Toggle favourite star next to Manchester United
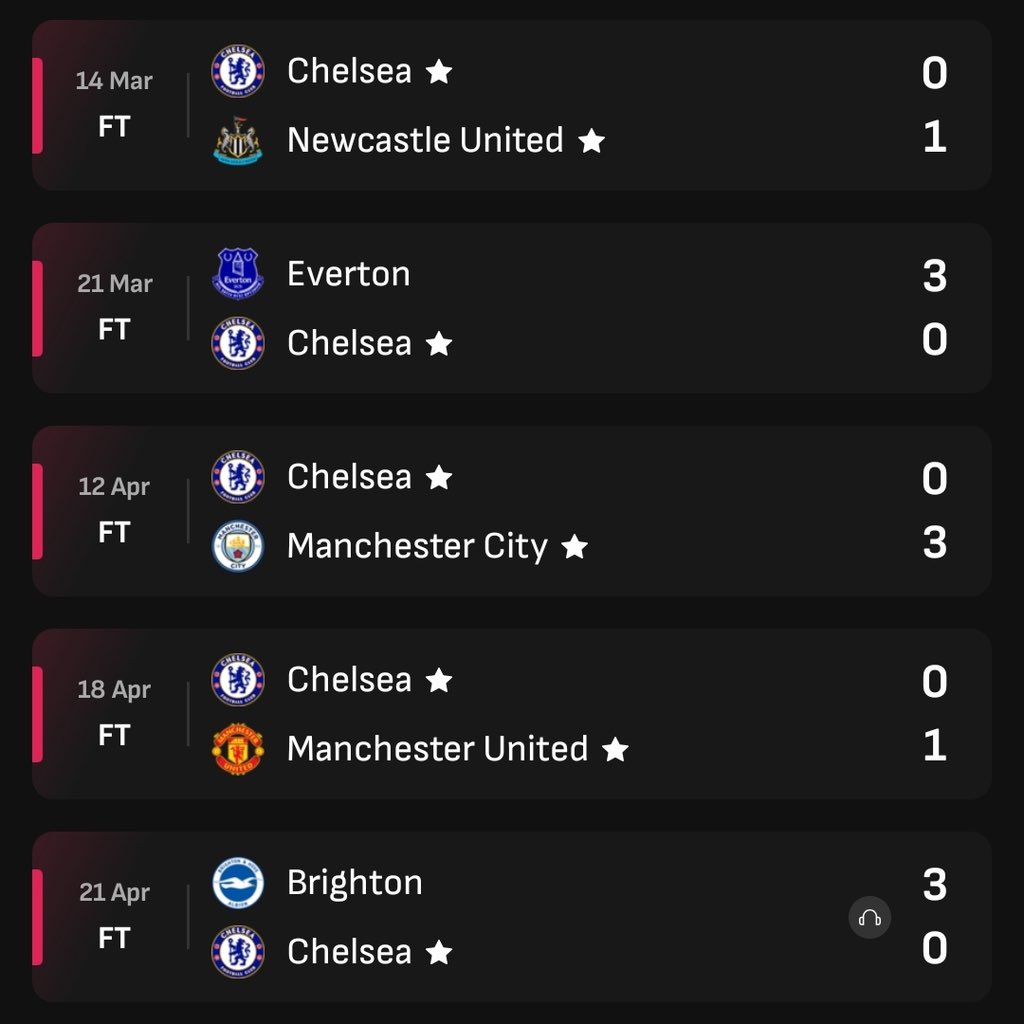 615,749
